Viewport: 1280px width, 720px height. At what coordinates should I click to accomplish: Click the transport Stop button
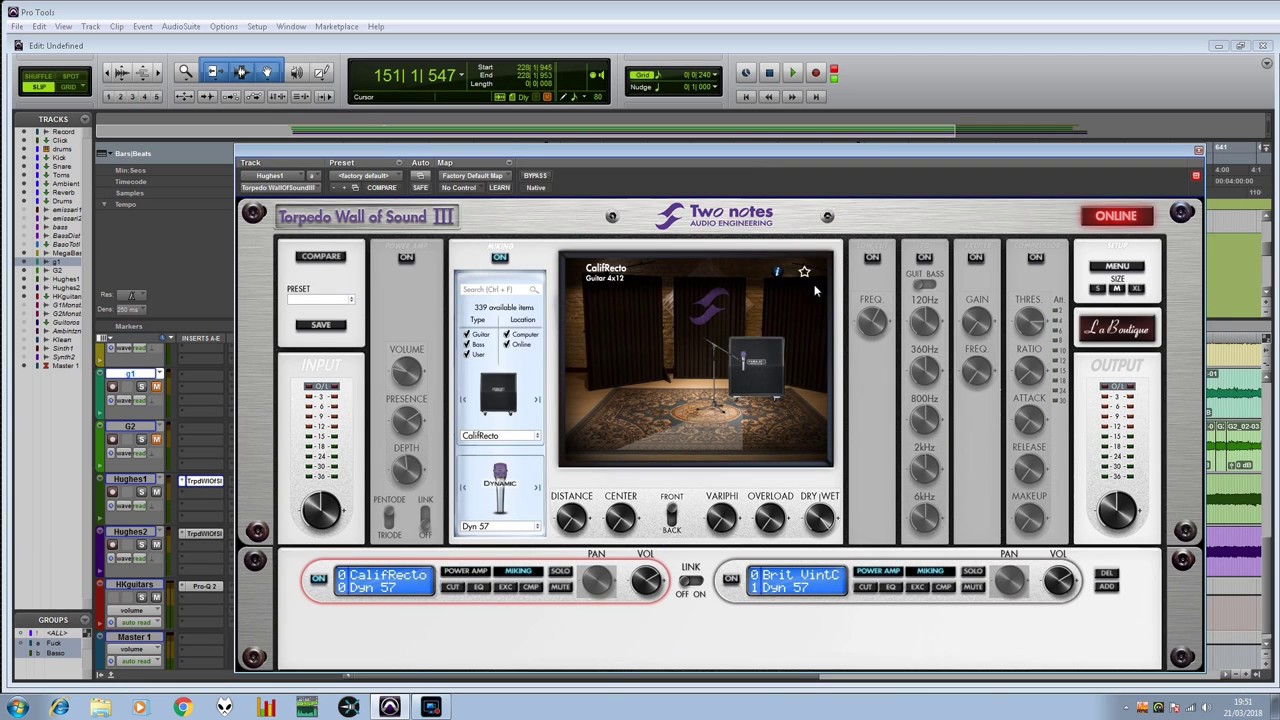(x=769, y=73)
